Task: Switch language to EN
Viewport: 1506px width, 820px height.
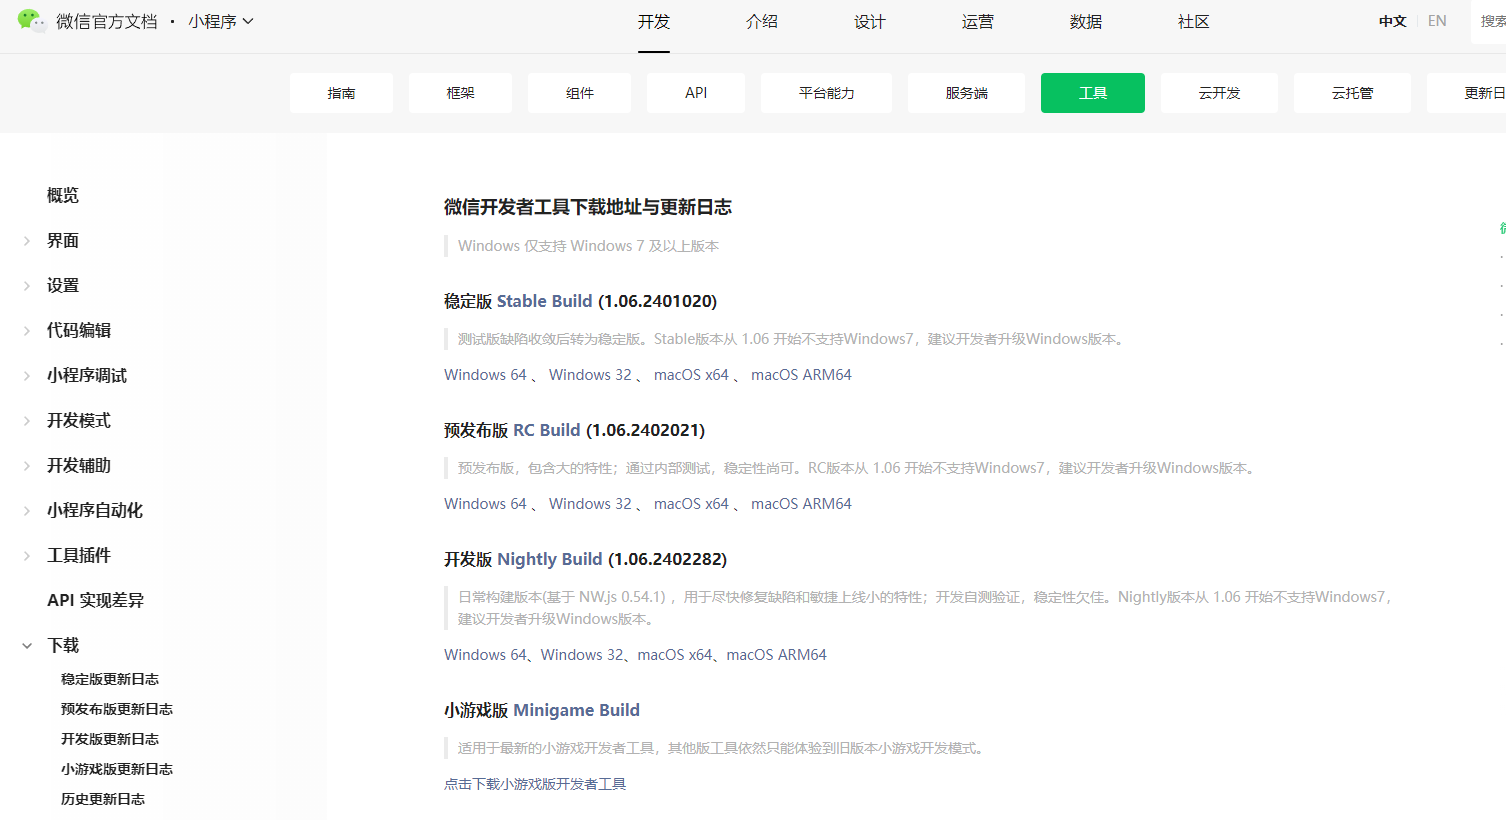Action: click(1437, 21)
